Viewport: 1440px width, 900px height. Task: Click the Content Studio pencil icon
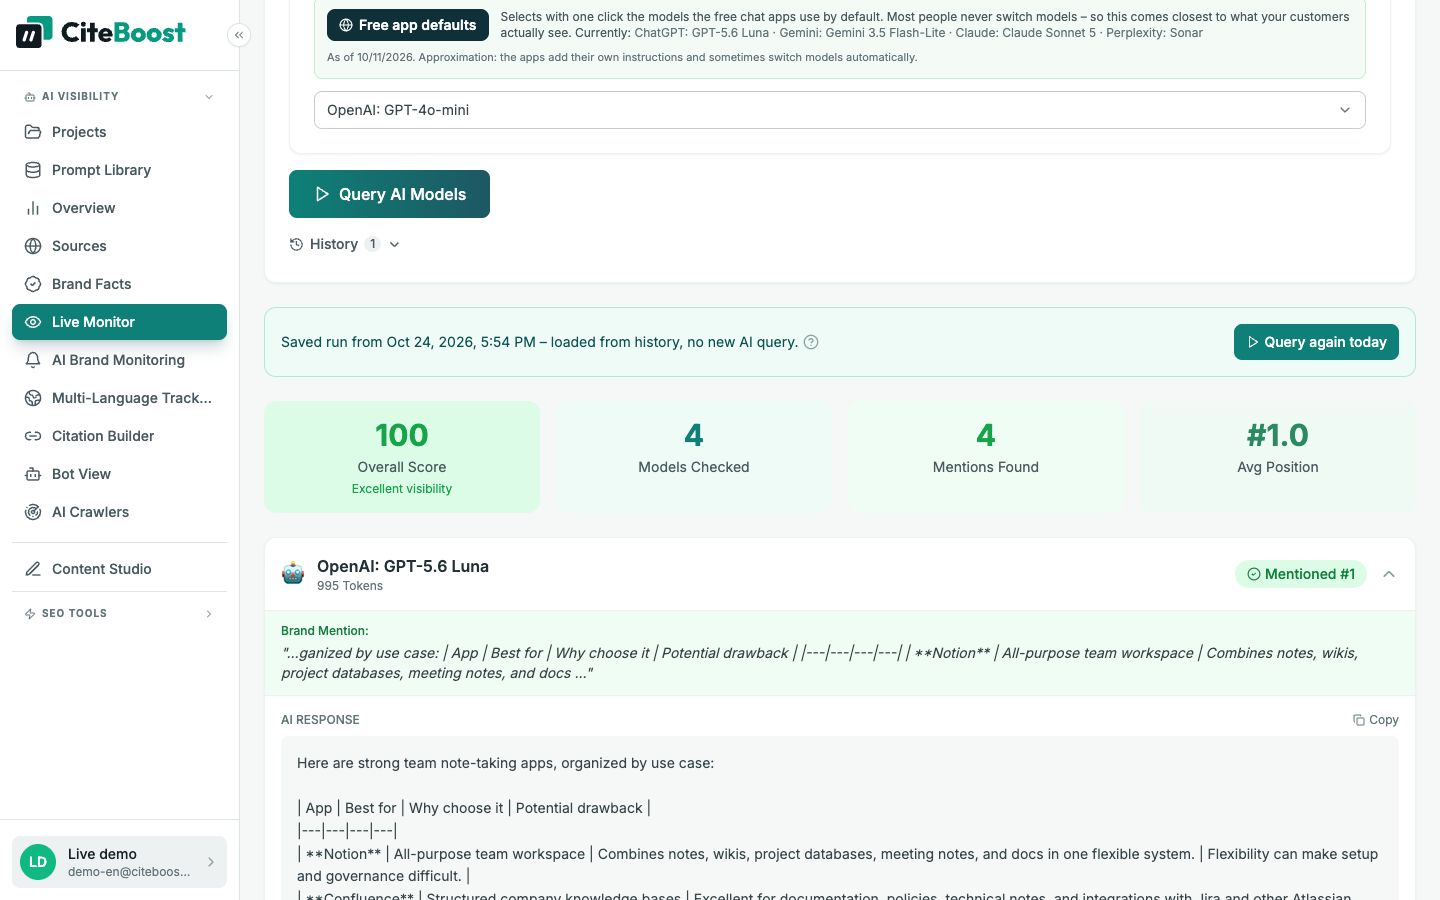[33, 569]
